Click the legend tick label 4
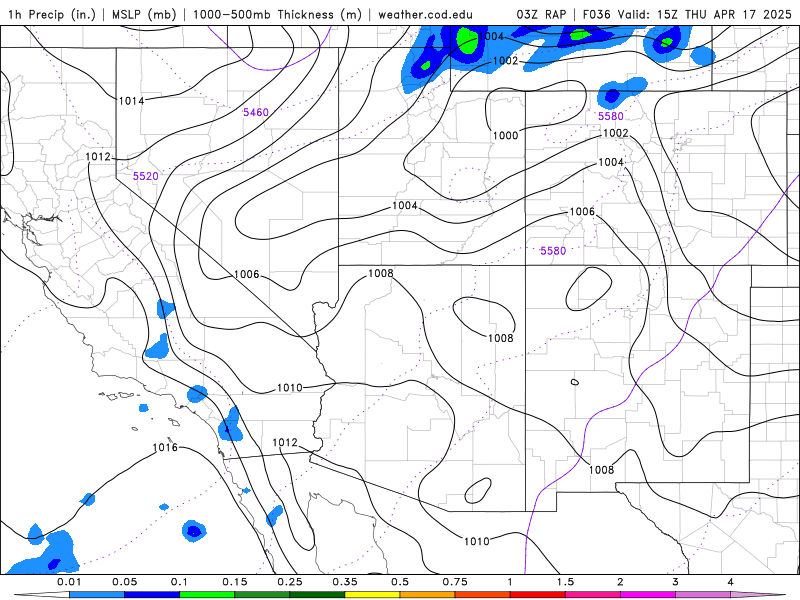800x600 pixels. click(731, 582)
